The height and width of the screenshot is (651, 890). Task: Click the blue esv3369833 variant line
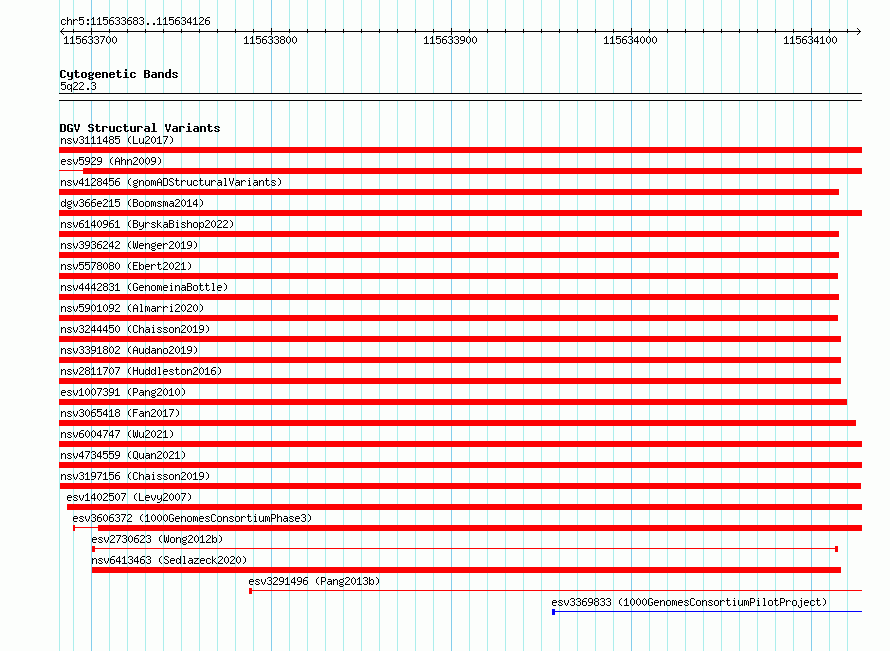pyautogui.click(x=707, y=612)
